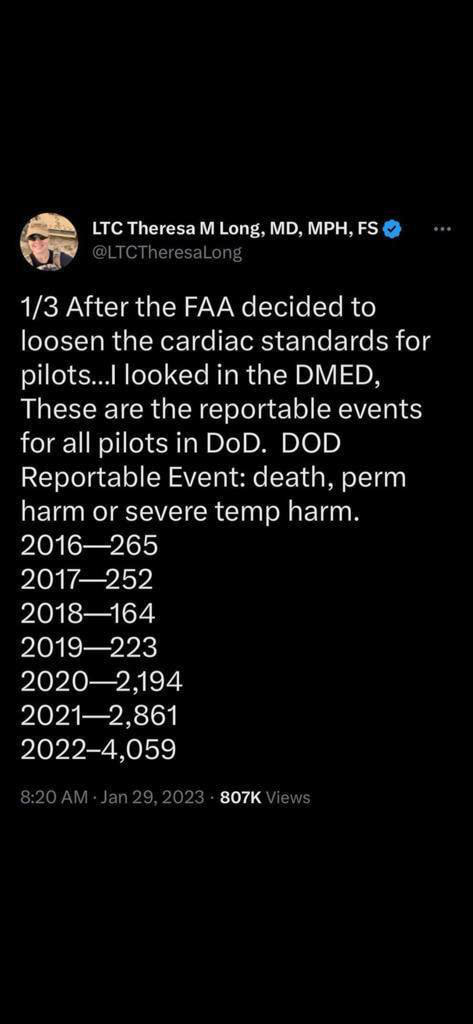Click the 8:20 AM timestamp
This screenshot has height=1024, width=473.
tap(54, 797)
